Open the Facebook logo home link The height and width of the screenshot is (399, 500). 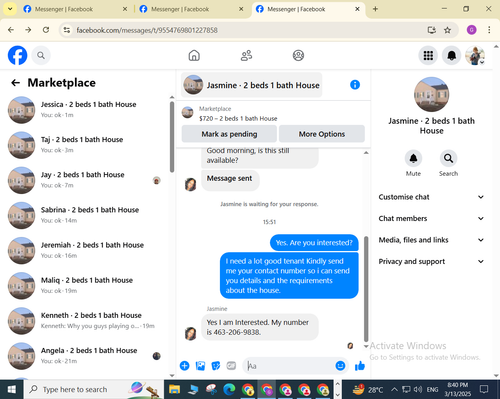pyautogui.click(x=17, y=55)
